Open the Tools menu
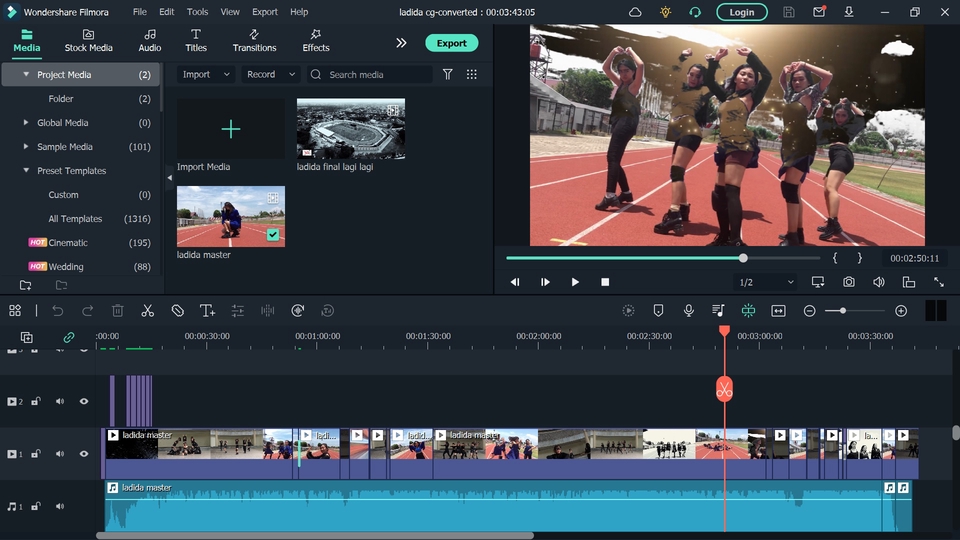The width and height of the screenshot is (960, 540). pyautogui.click(x=197, y=12)
